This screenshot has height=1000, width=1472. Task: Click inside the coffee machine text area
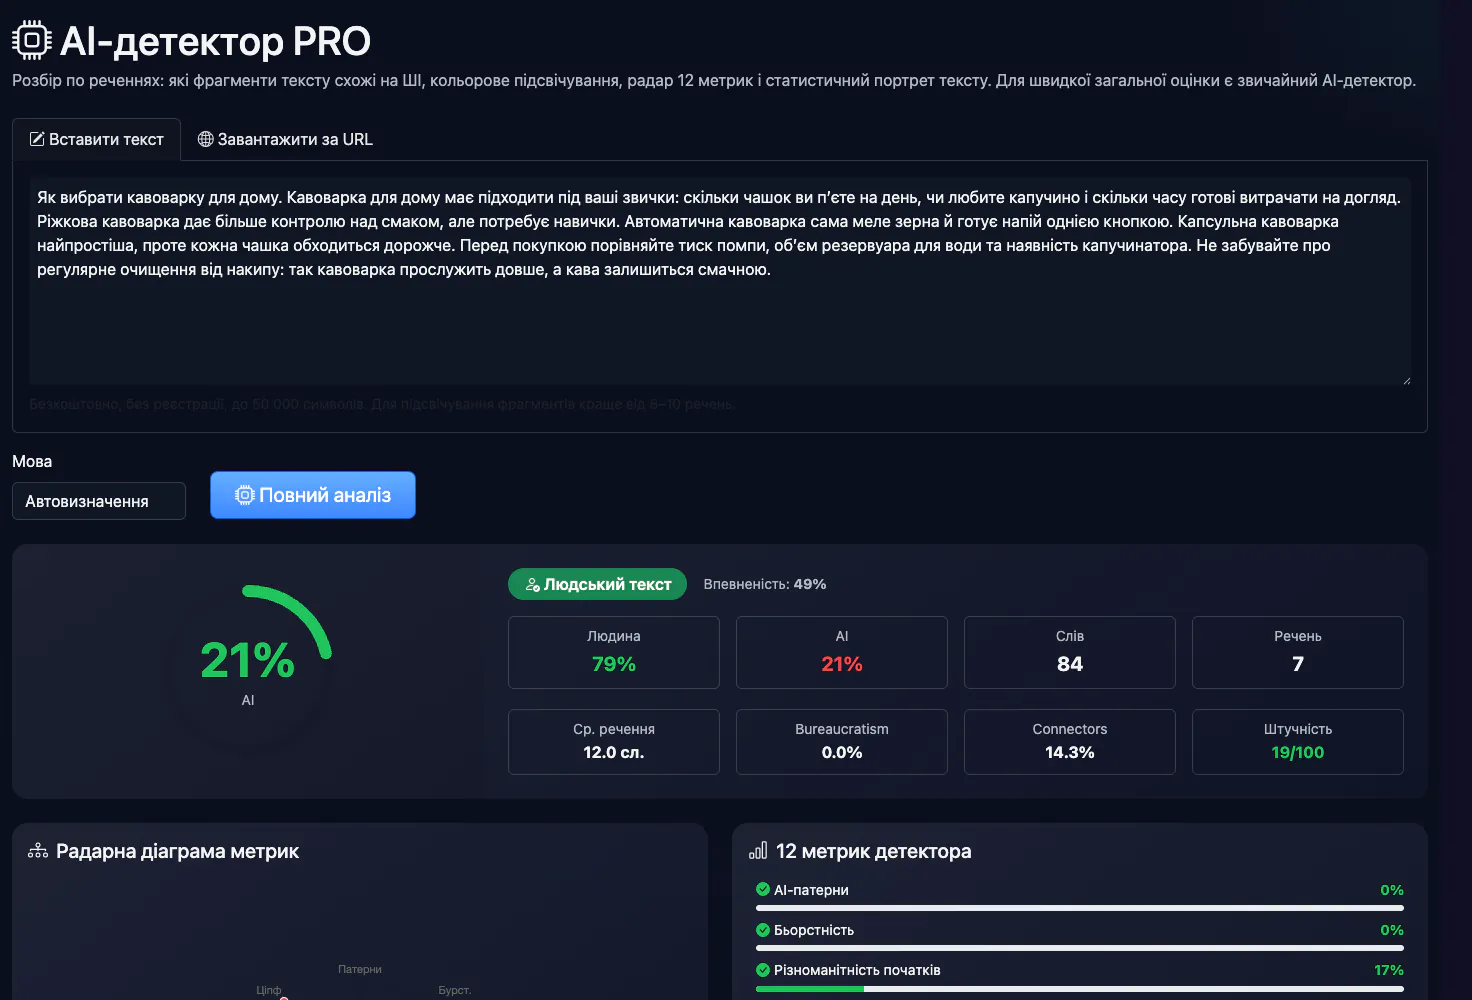pyautogui.click(x=720, y=281)
